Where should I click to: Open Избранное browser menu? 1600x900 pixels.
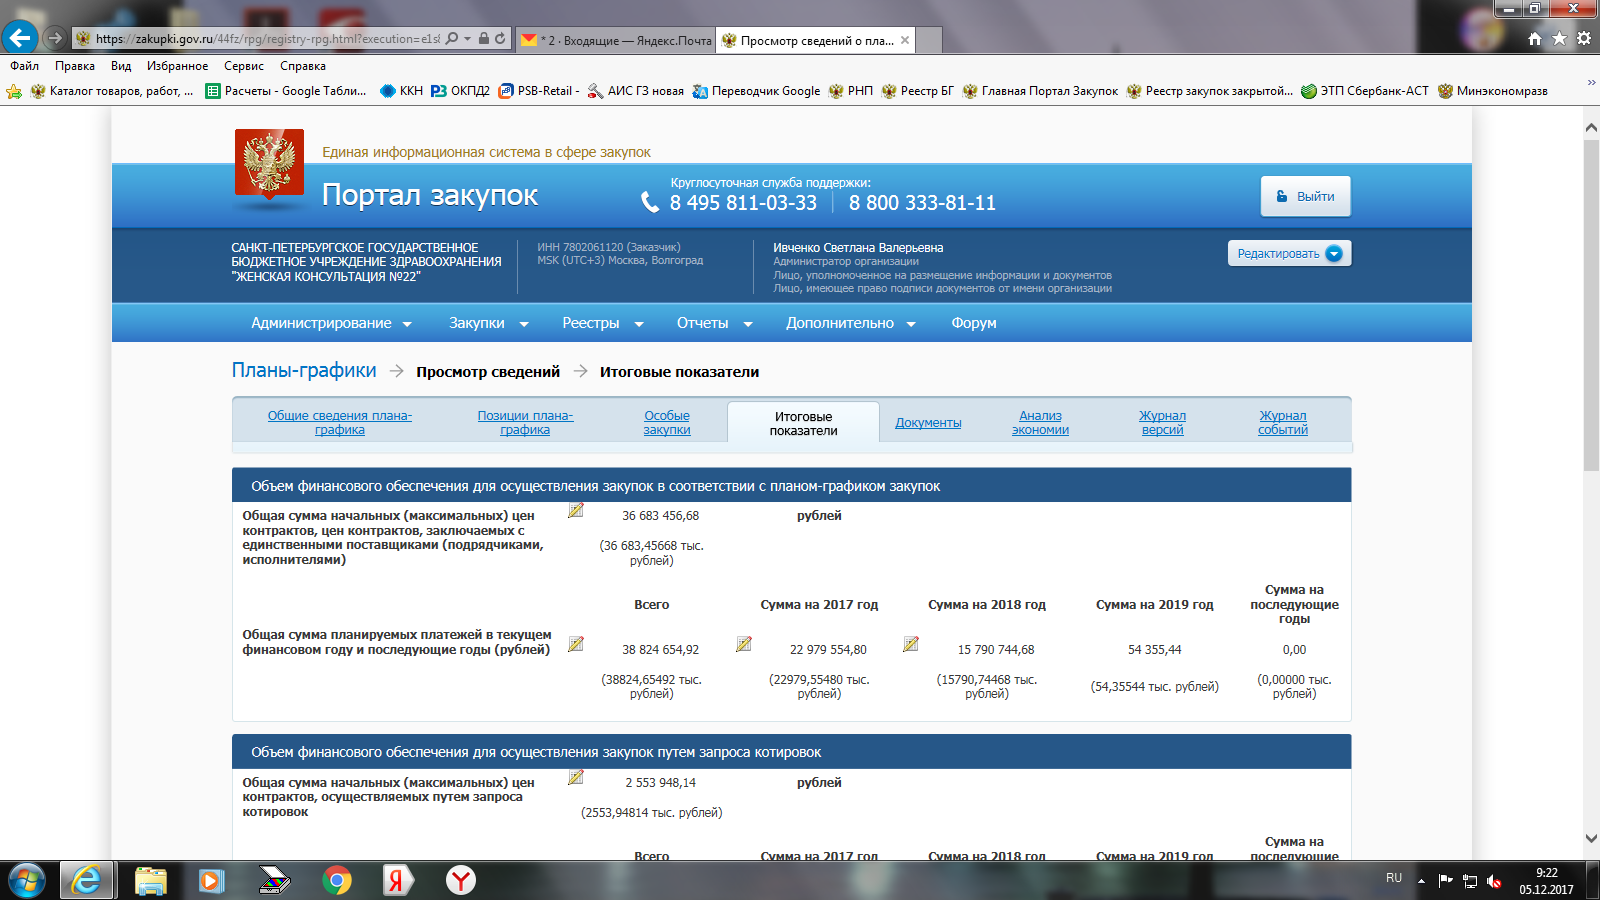(x=177, y=66)
